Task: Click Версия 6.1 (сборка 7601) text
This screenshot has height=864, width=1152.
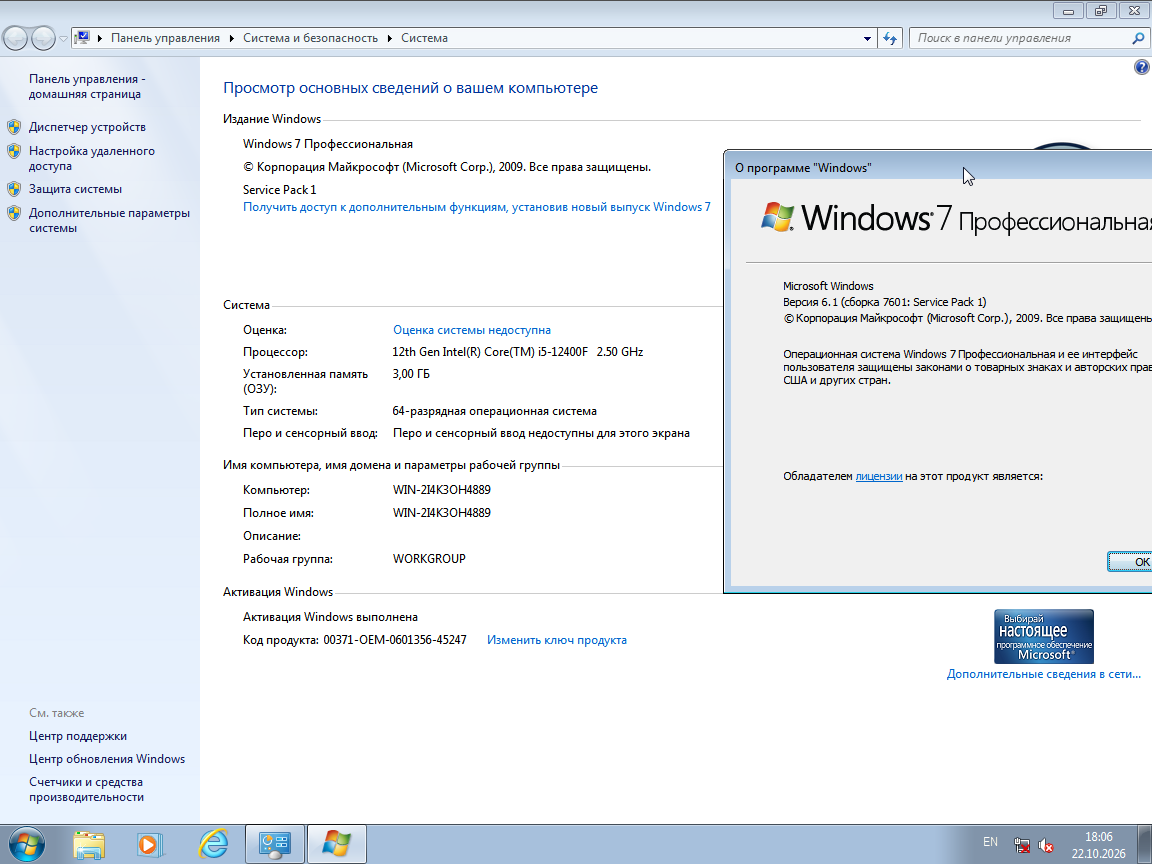Action: [x=885, y=302]
